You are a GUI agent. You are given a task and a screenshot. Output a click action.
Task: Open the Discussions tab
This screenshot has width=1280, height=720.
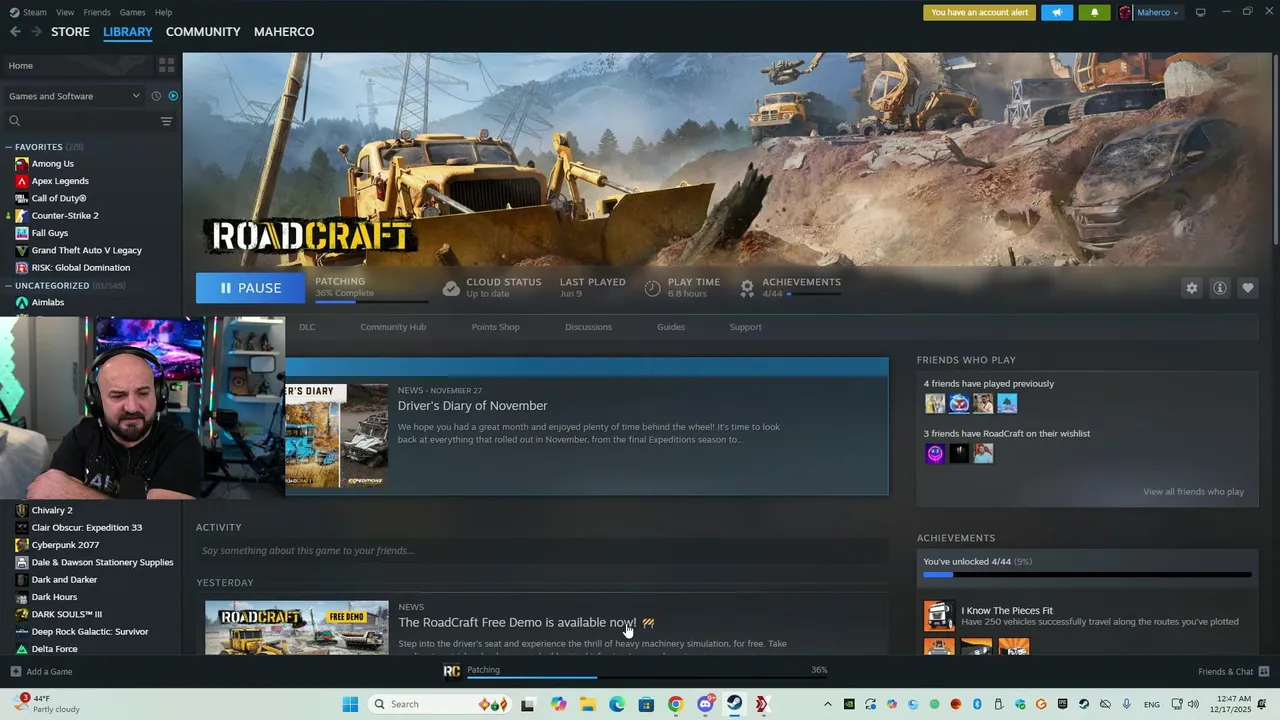tap(588, 327)
